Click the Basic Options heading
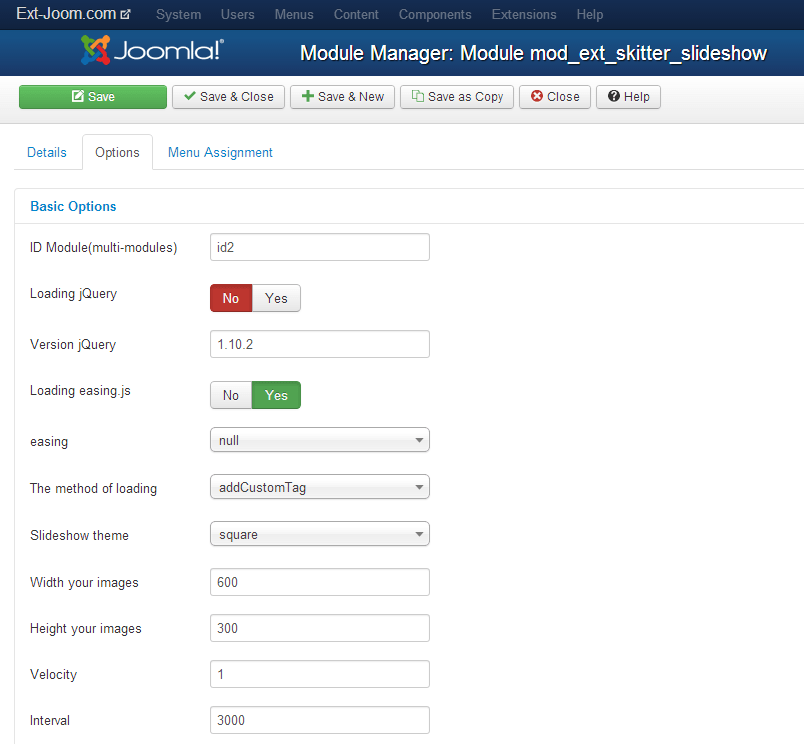The width and height of the screenshot is (804, 744). click(73, 206)
